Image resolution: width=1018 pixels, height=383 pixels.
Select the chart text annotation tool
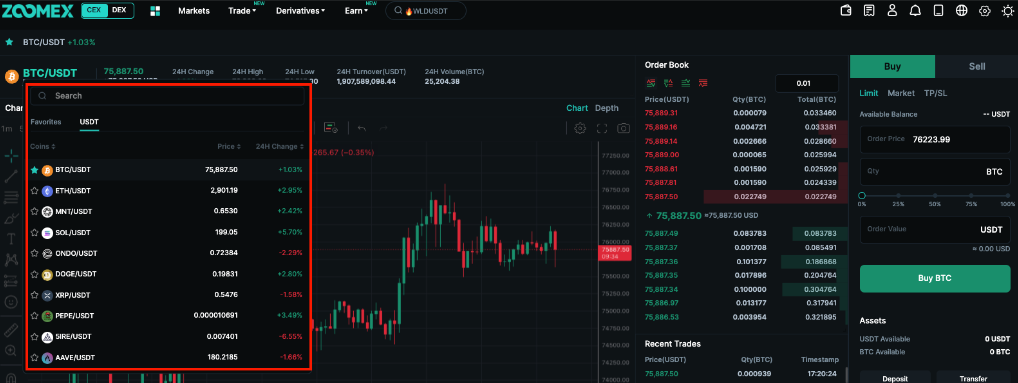point(10,239)
